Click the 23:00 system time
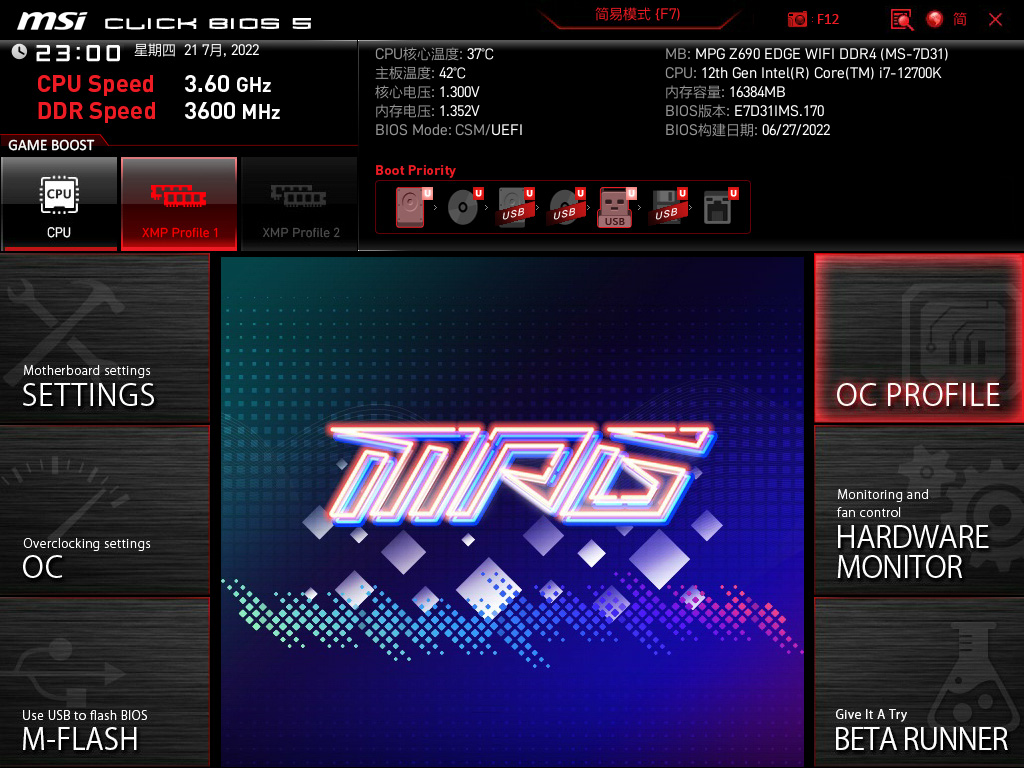Image resolution: width=1024 pixels, height=768 pixels. pos(78,53)
